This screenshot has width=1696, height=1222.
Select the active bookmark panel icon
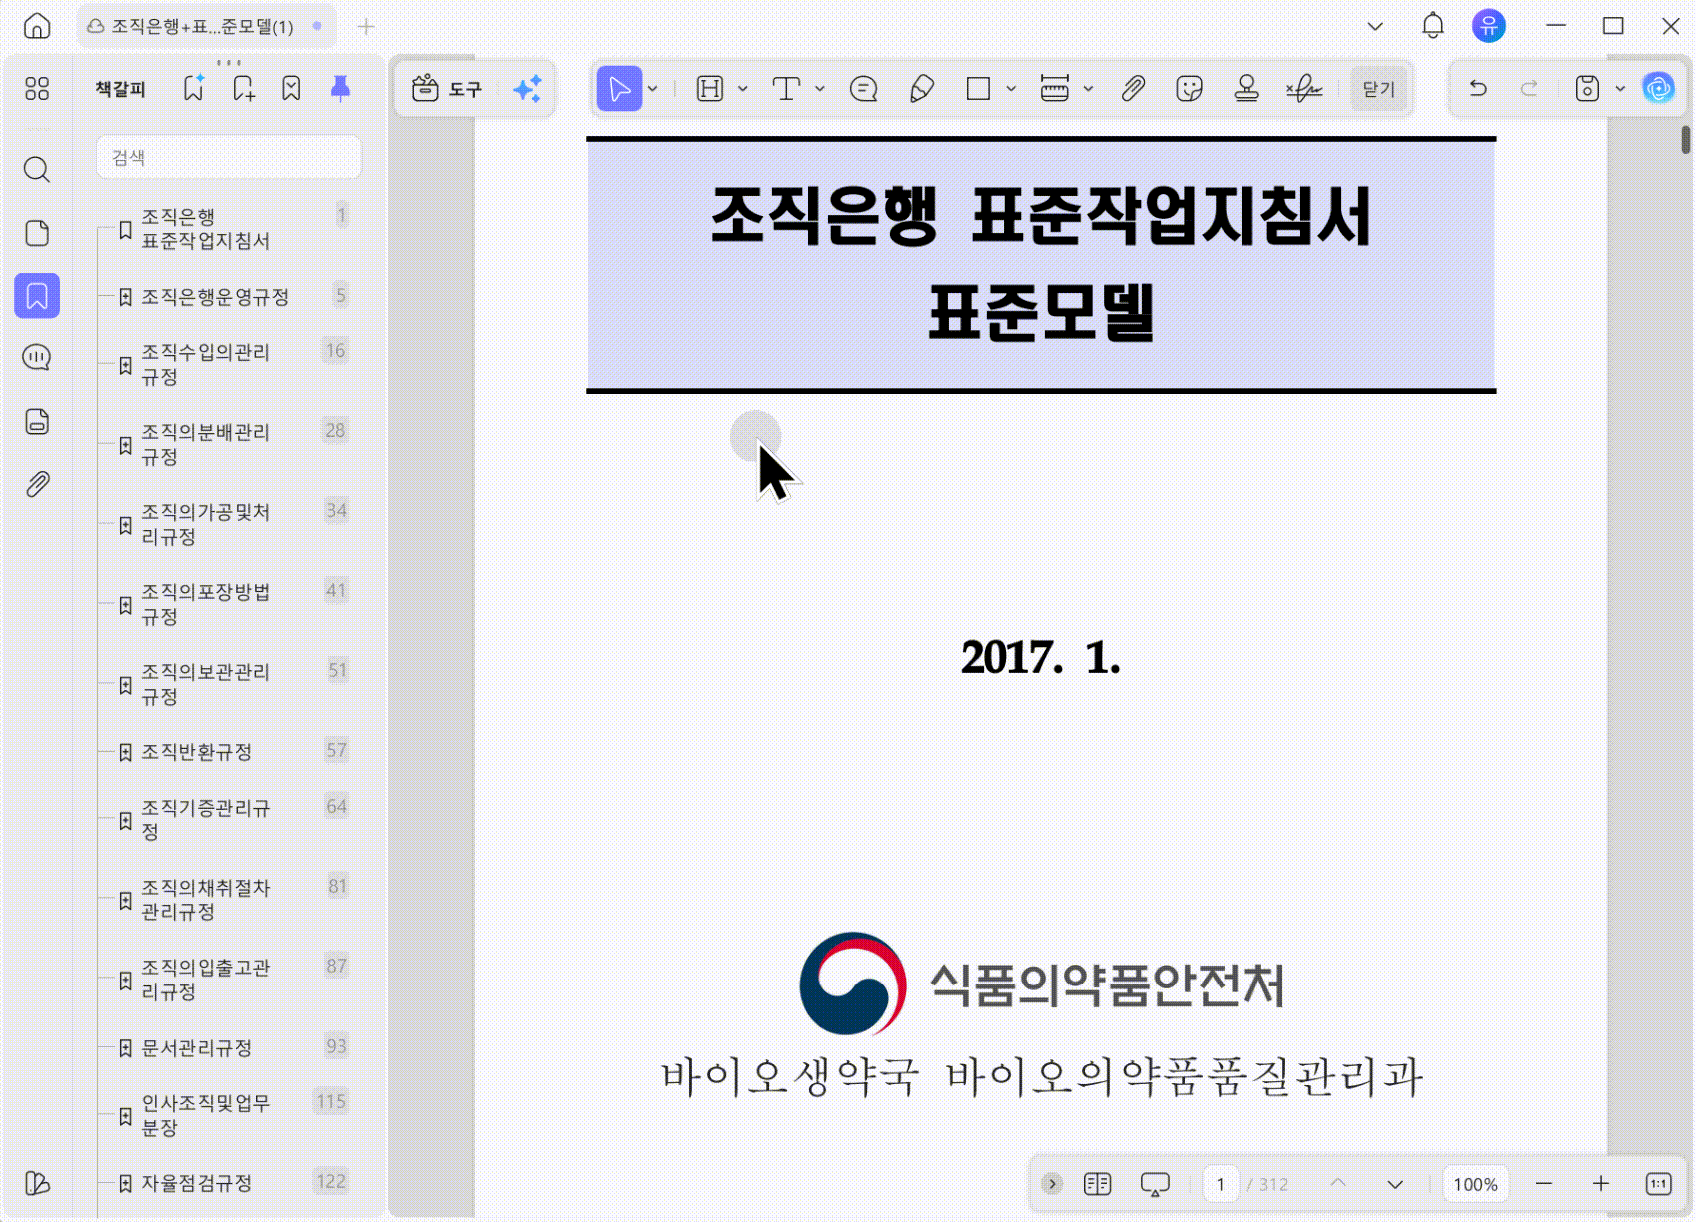click(x=37, y=296)
